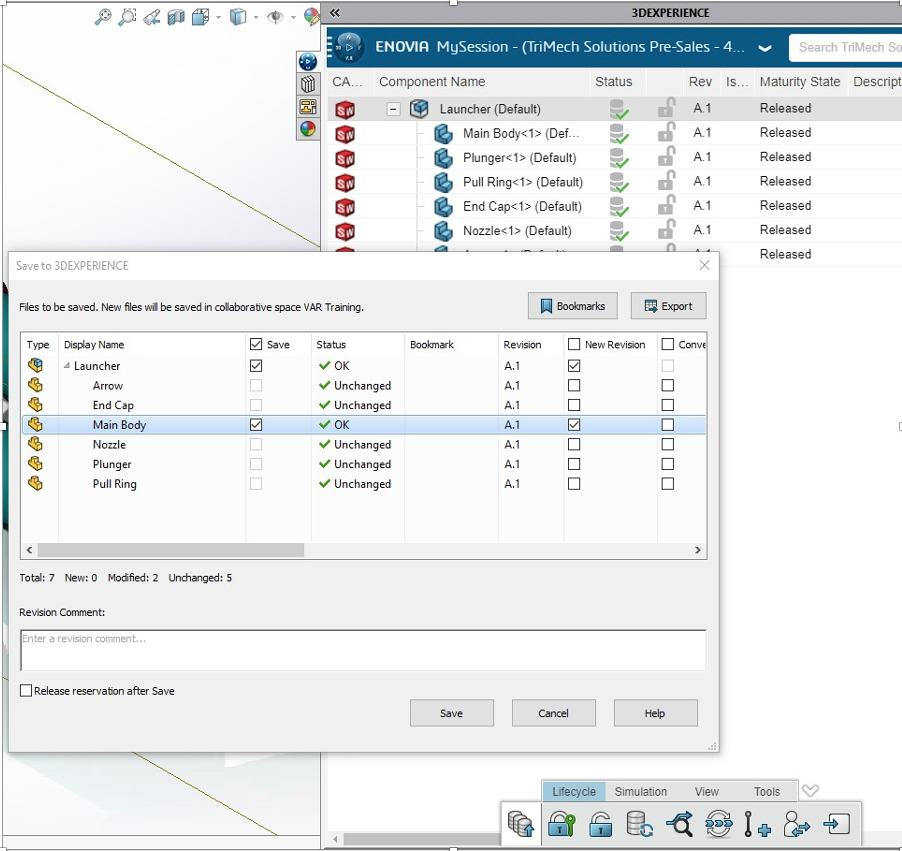Open the MySession title dropdown chevron
This screenshot has height=851, width=902.
click(765, 48)
